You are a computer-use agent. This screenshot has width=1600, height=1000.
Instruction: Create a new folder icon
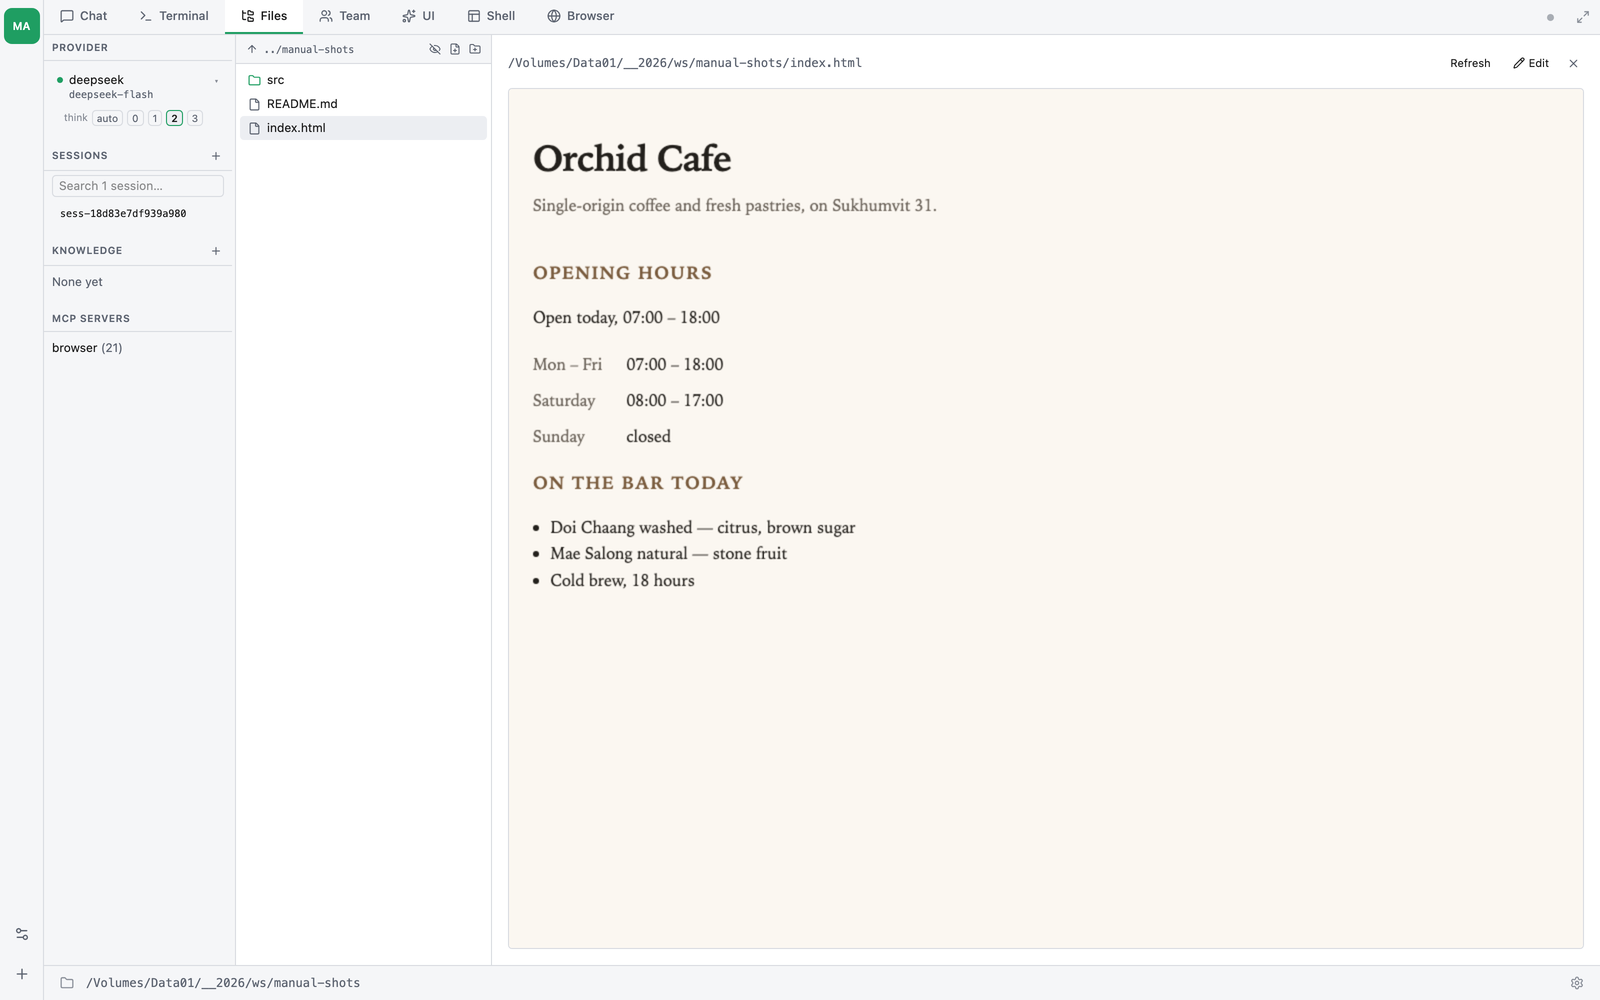tap(475, 49)
